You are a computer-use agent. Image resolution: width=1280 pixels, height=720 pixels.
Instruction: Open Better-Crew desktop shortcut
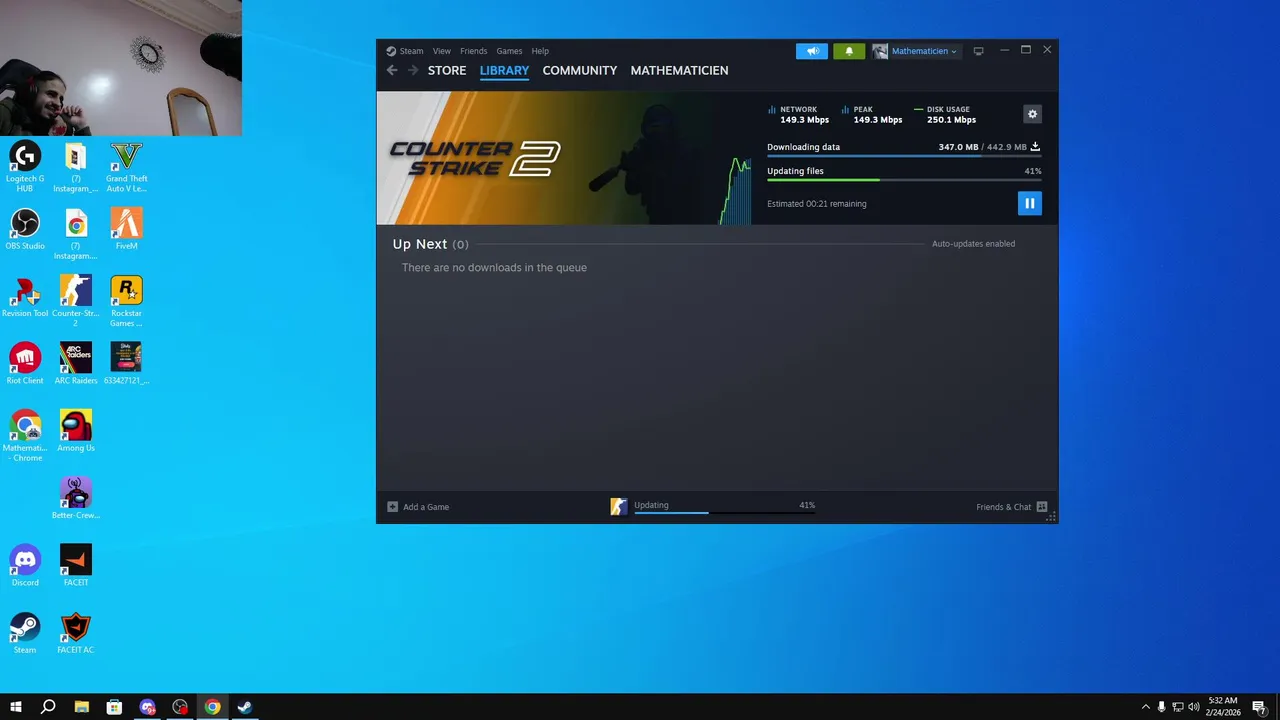76,498
